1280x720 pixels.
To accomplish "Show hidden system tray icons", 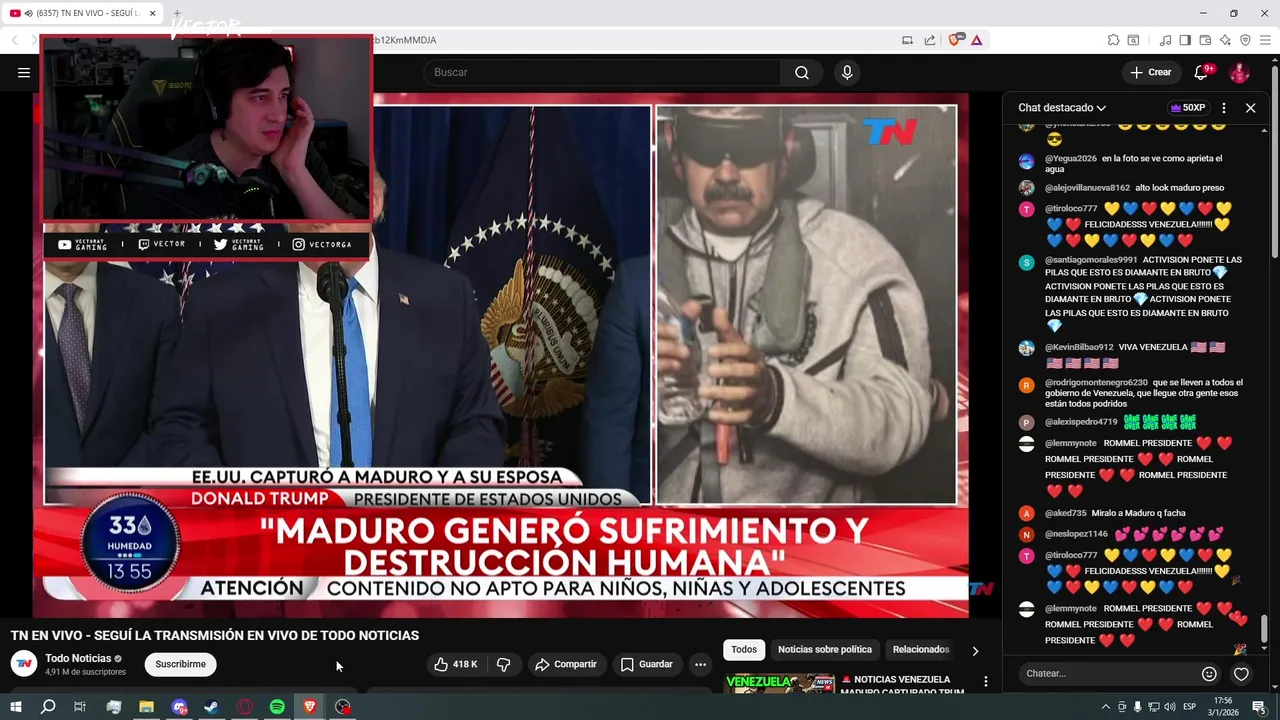I will click(x=1105, y=708).
